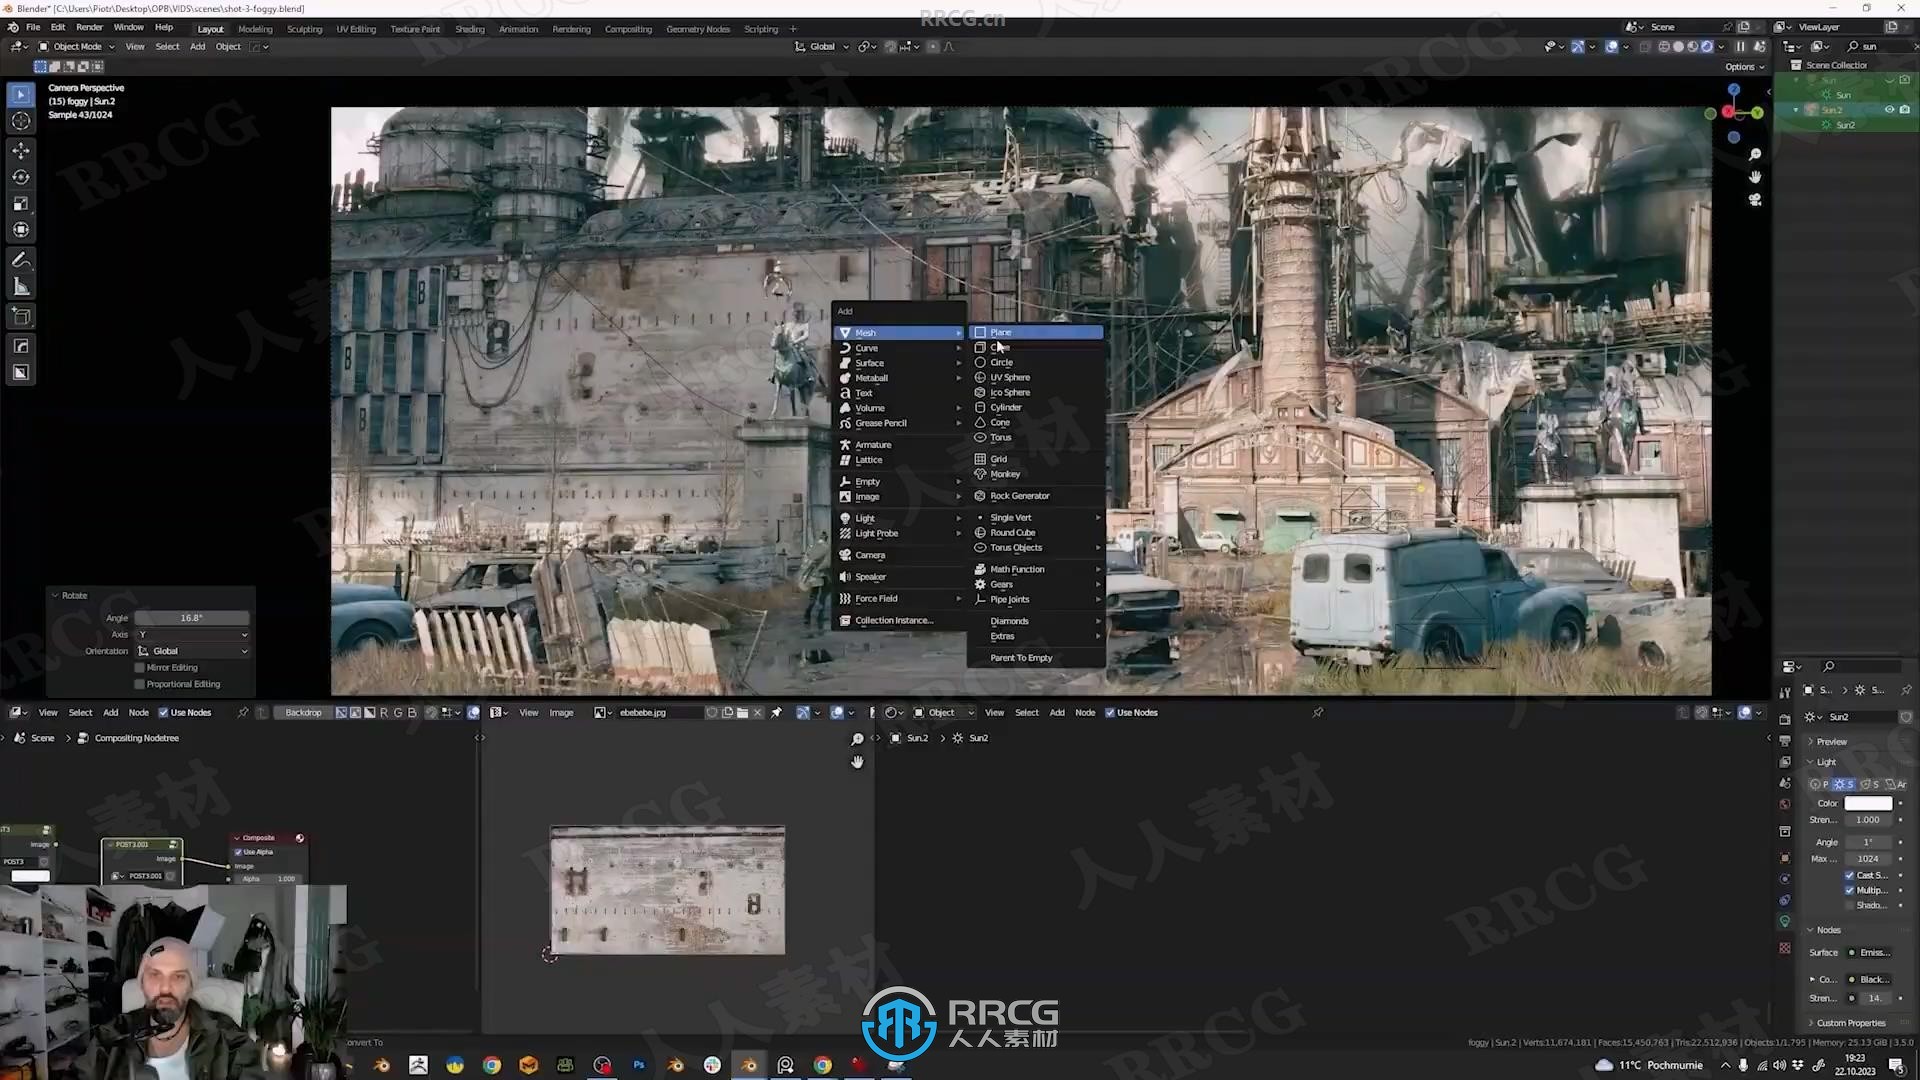Switch to Rendered viewport shading
Viewport: 1920px width, 1080px height.
click(x=1707, y=47)
